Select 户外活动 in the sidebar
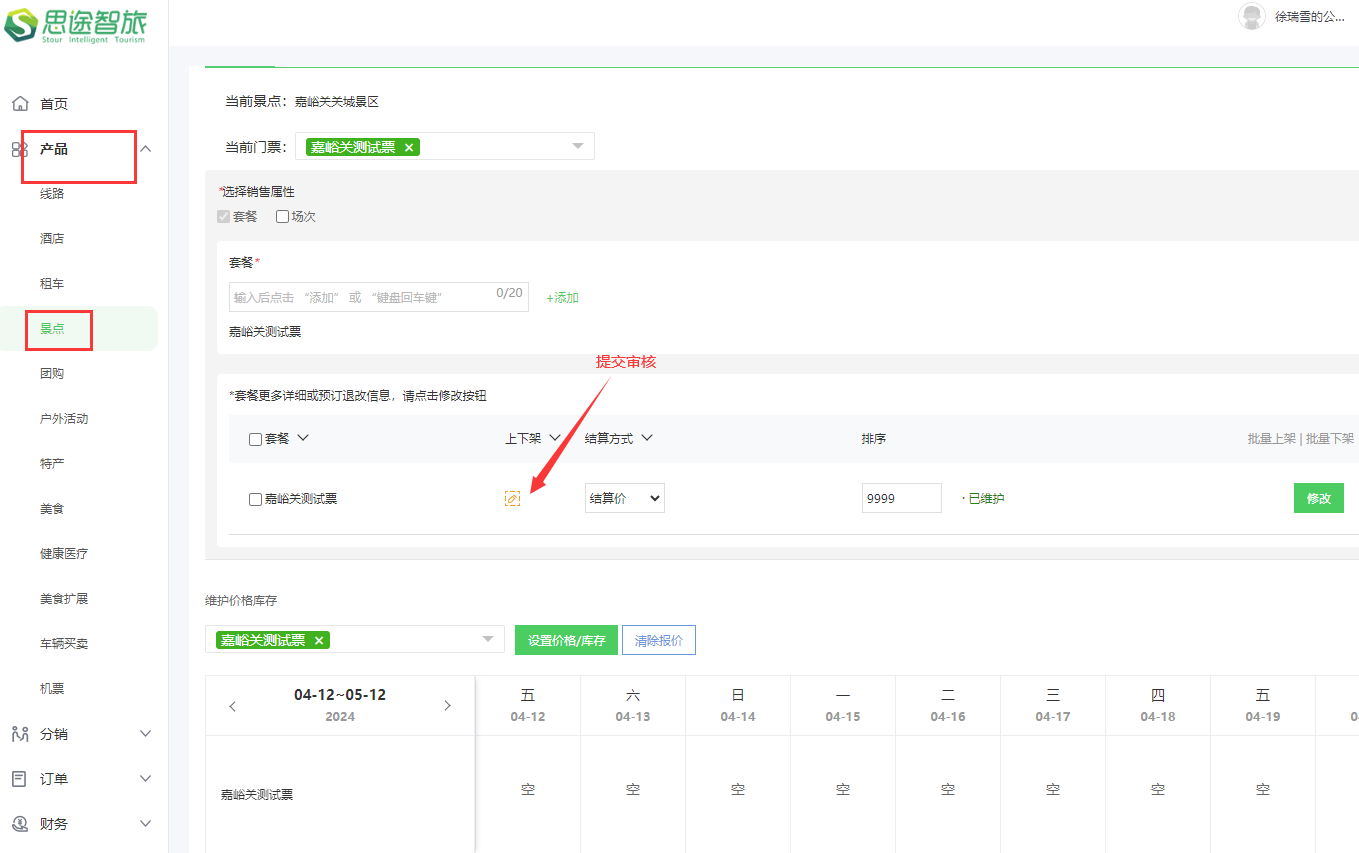 [x=64, y=419]
